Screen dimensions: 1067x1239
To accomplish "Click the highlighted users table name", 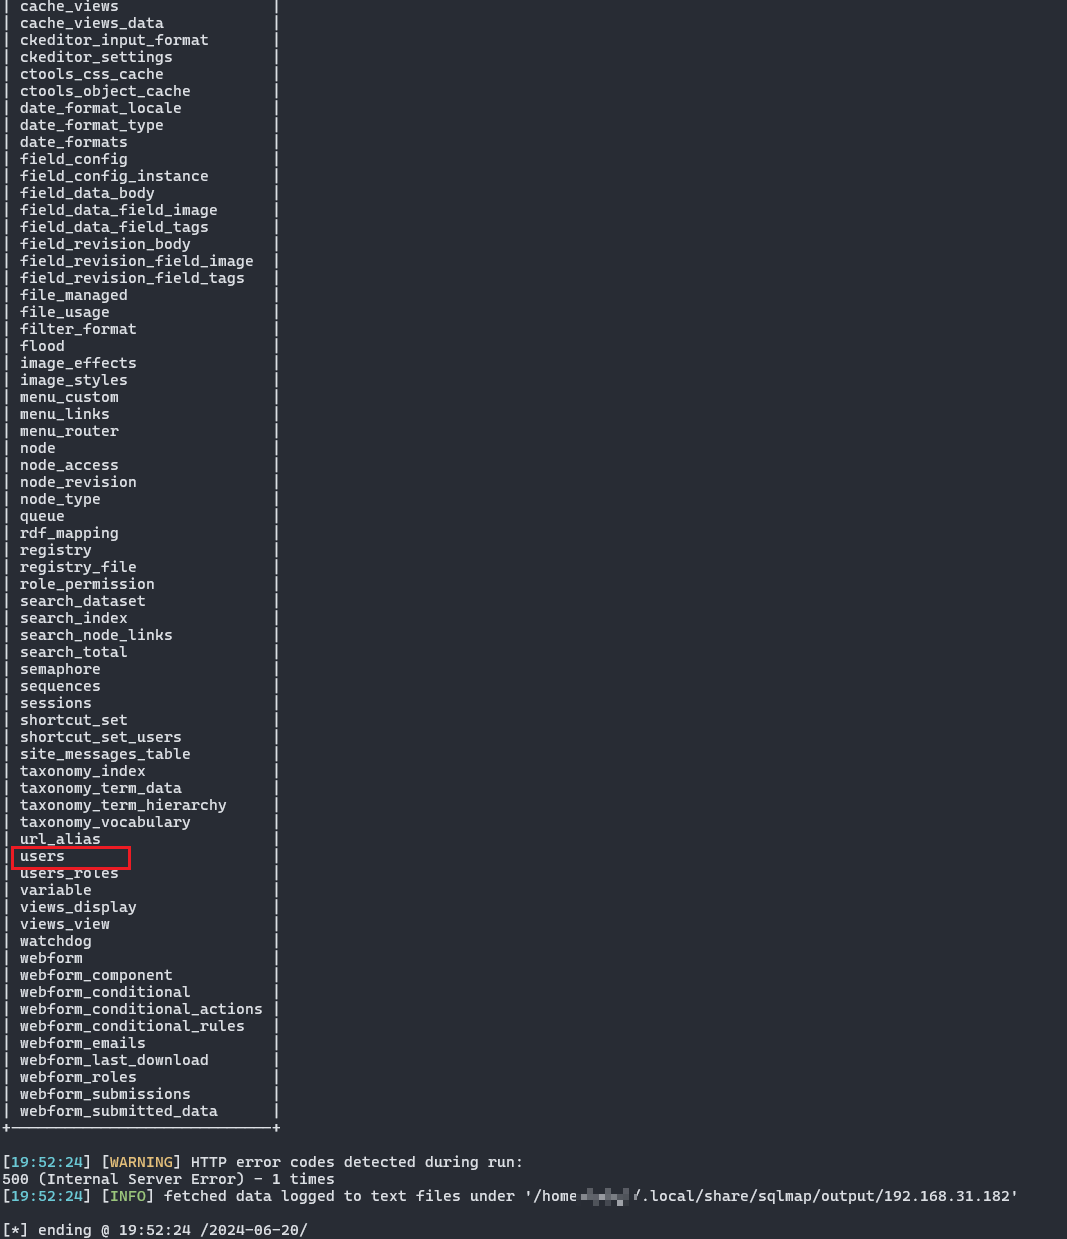I will [x=42, y=857].
